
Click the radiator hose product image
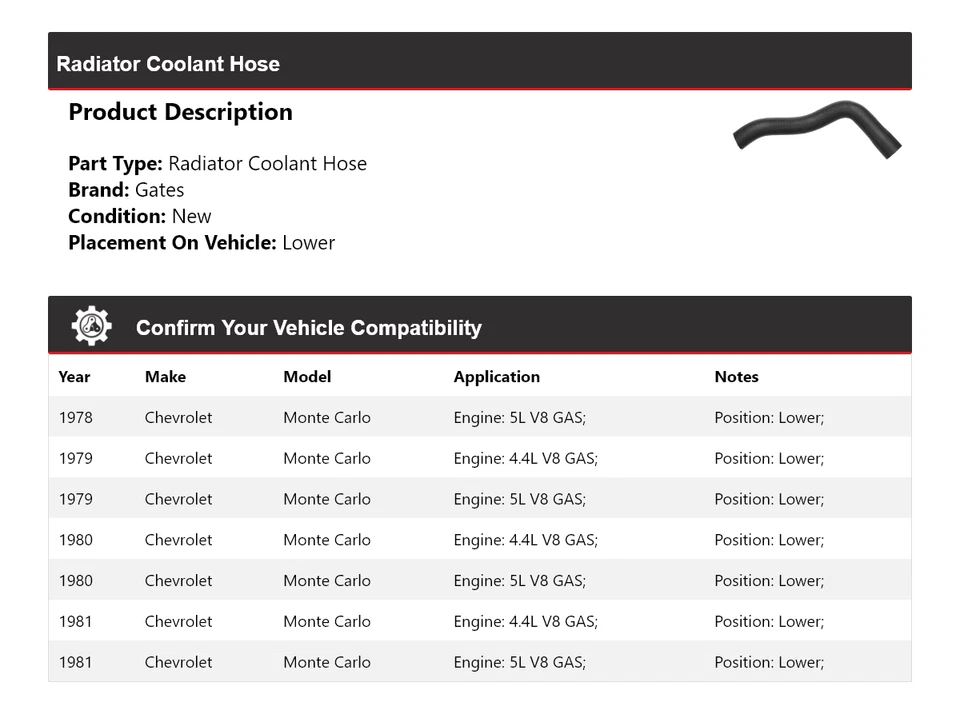pos(816,129)
